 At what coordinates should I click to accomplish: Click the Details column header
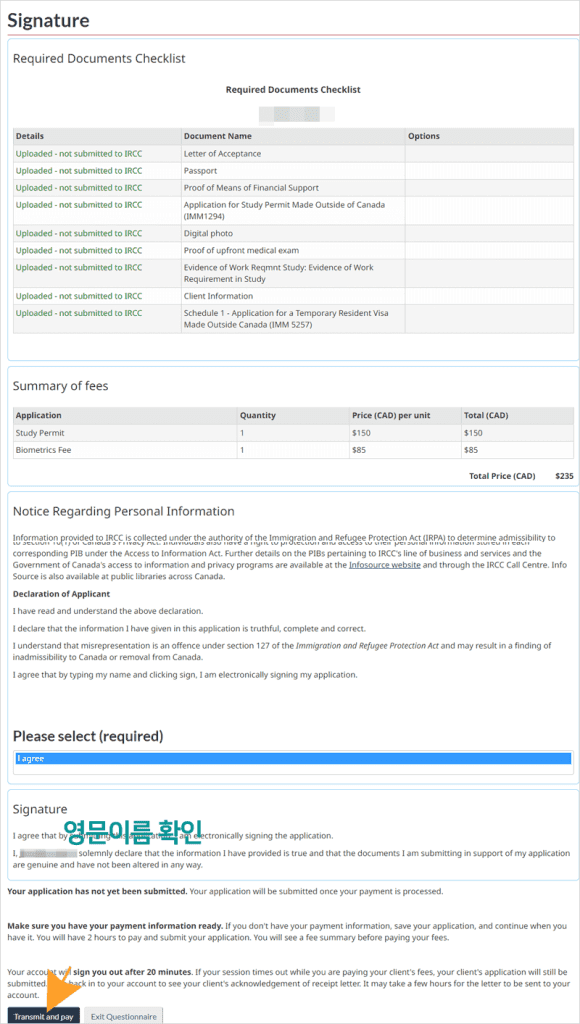pos(29,136)
